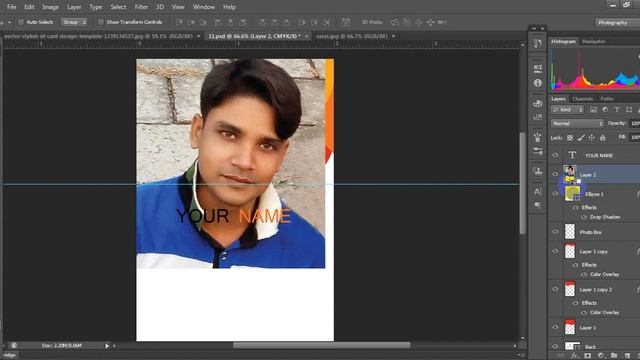
Task: Select the Photo Box layer thumbnail
Action: point(570,232)
